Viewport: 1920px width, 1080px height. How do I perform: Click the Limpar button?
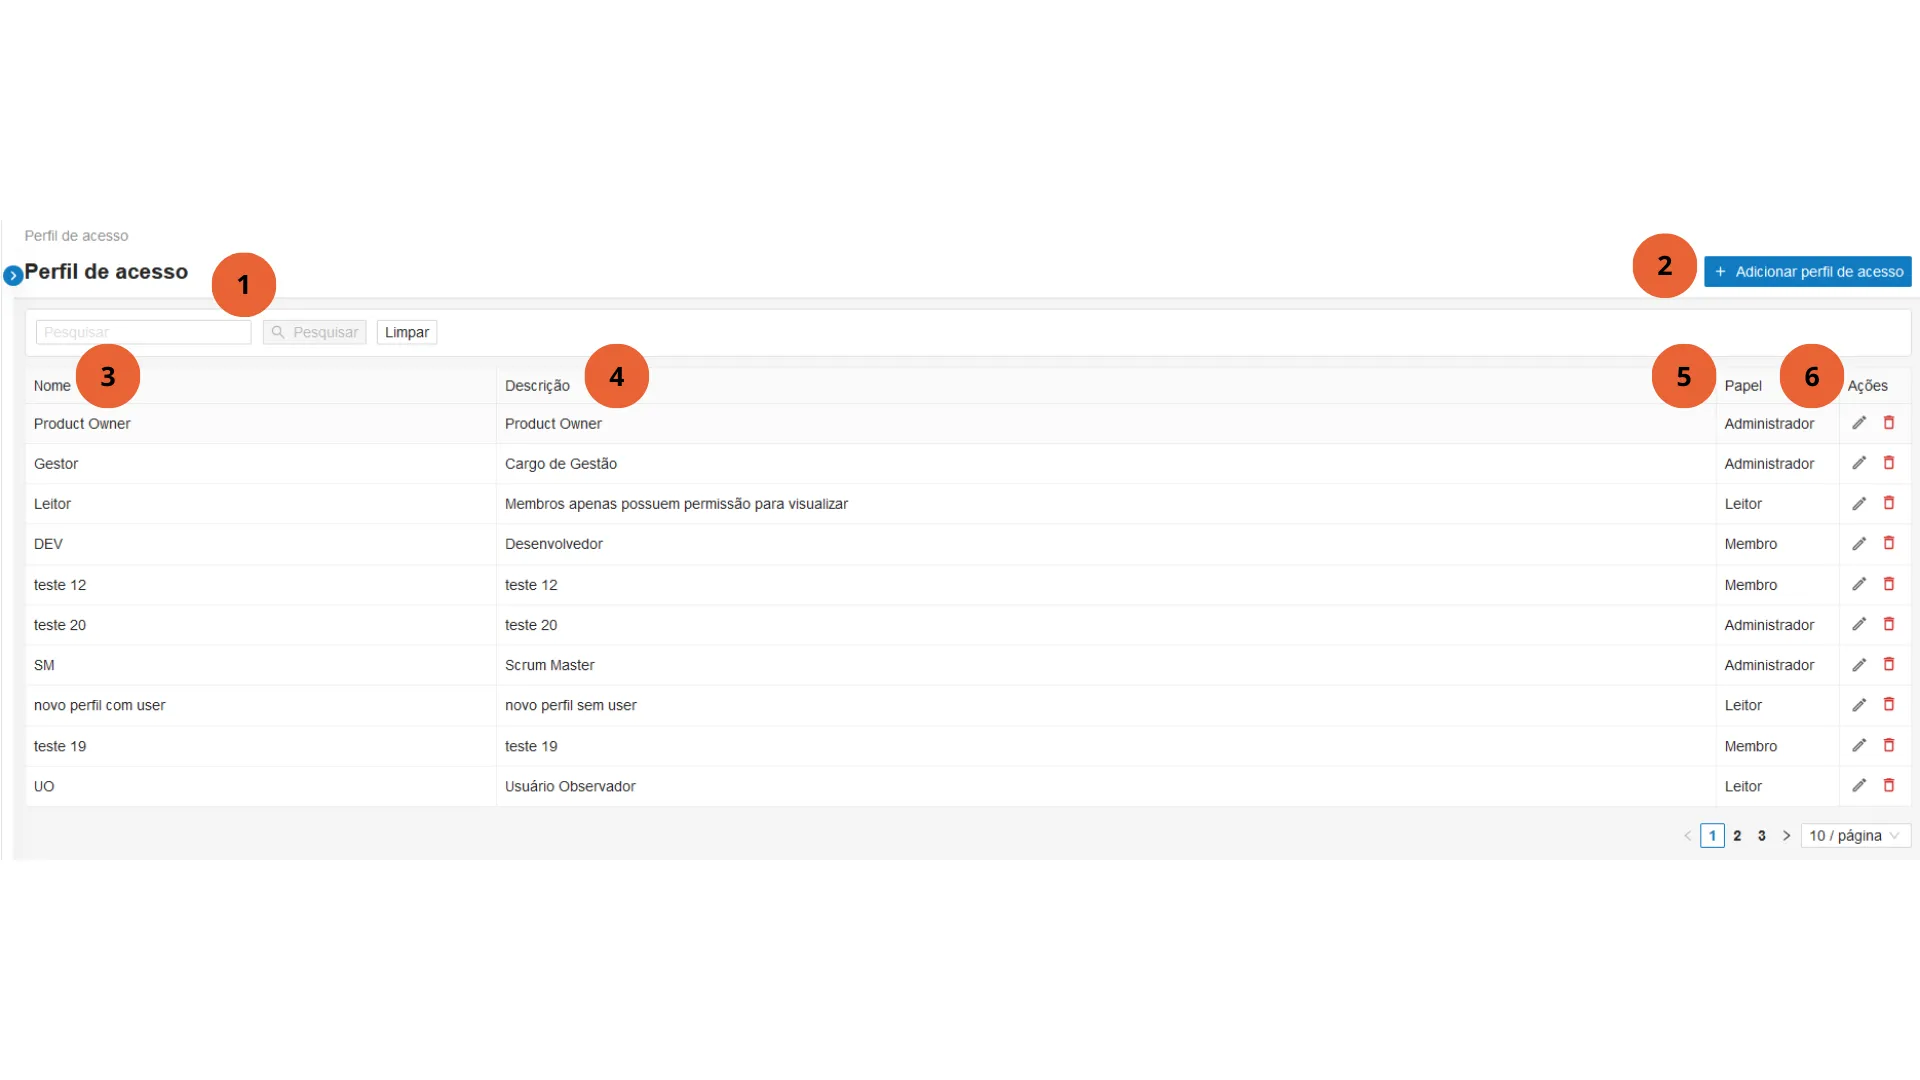(407, 332)
